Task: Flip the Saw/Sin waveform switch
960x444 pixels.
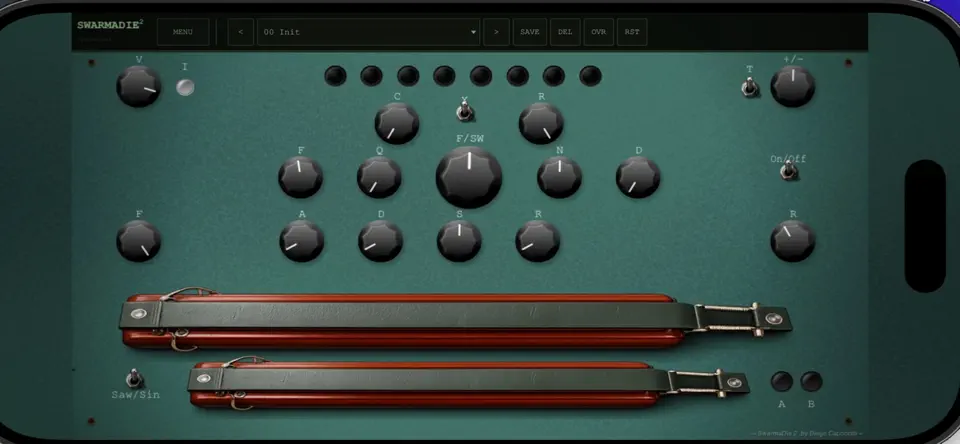Action: (134, 378)
